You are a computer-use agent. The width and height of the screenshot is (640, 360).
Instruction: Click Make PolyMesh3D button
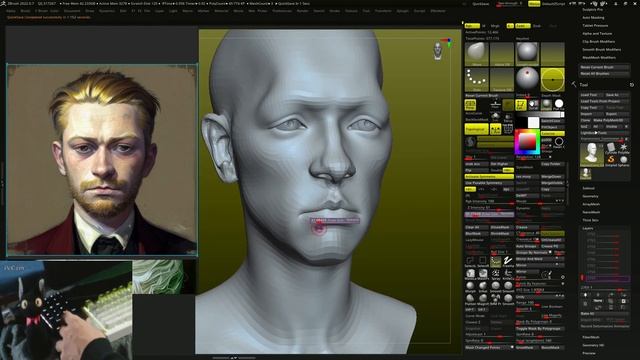[x=611, y=120]
